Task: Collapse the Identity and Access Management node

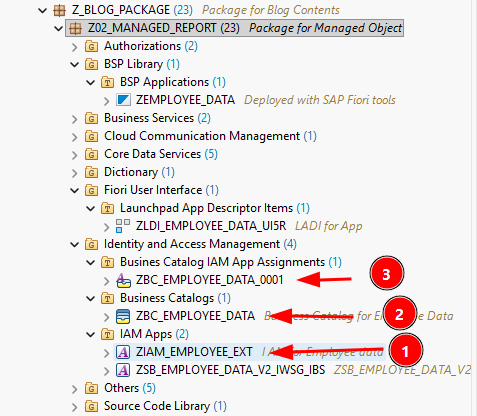Action: (75, 244)
